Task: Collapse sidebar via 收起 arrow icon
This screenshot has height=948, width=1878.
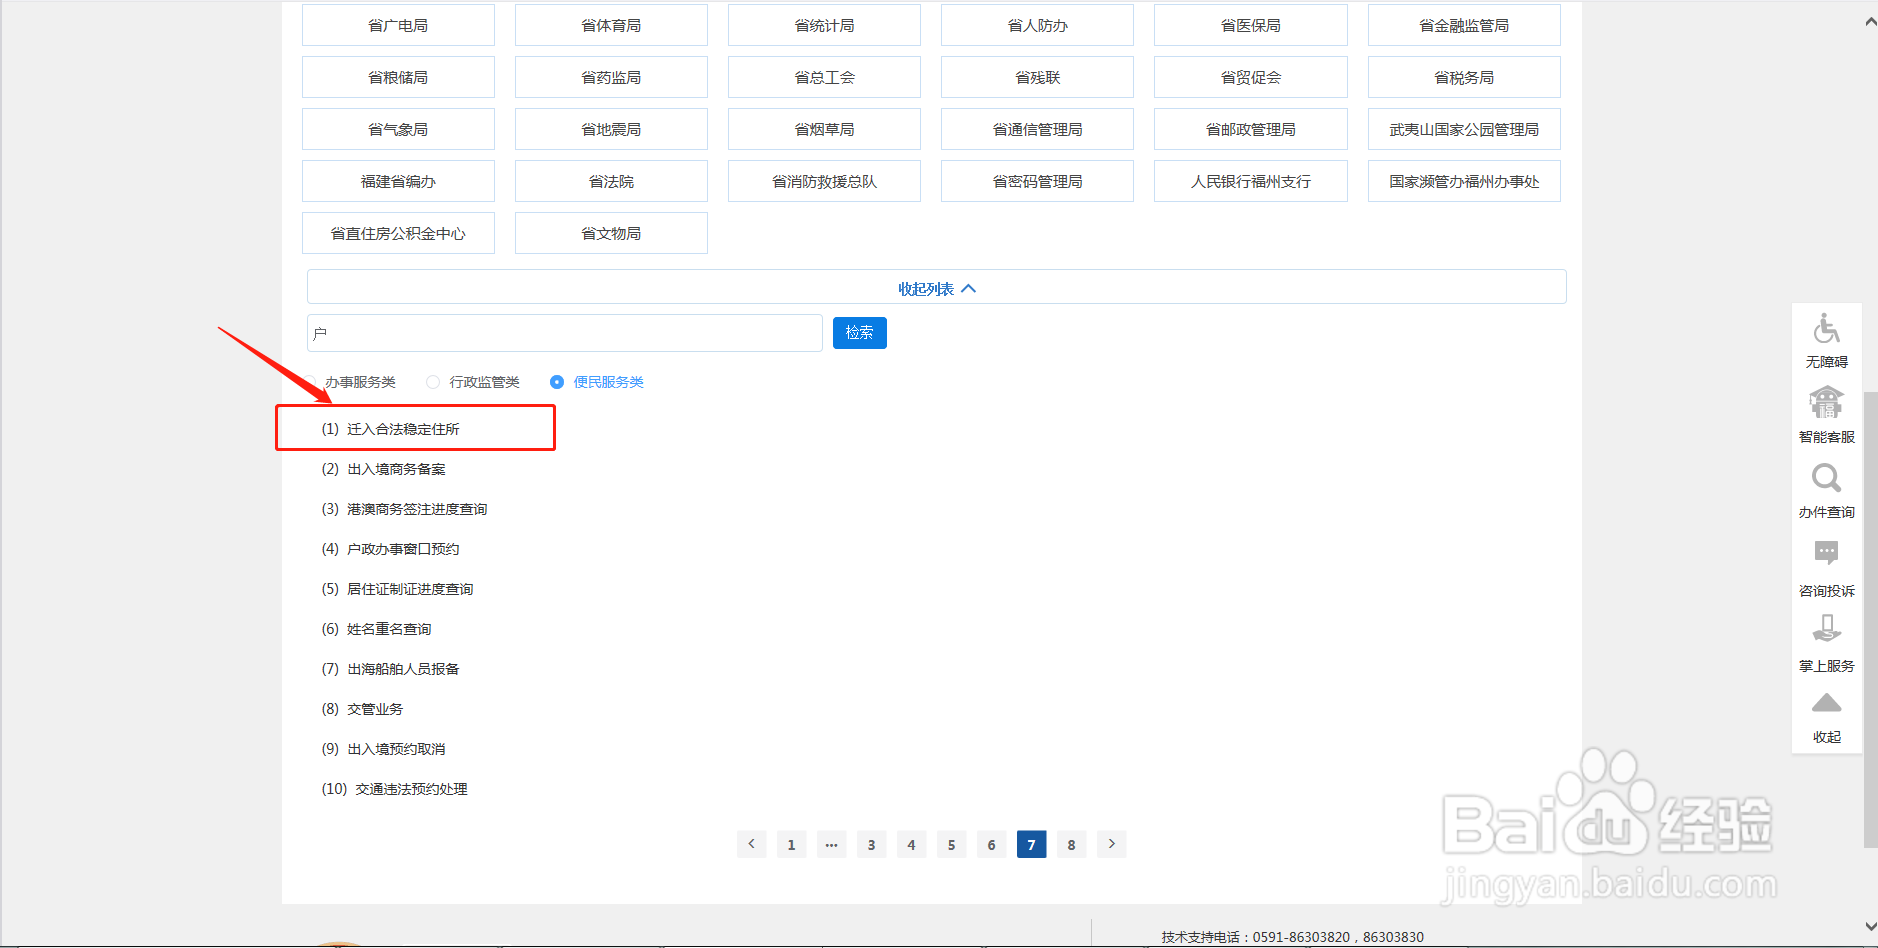Action: pyautogui.click(x=1826, y=703)
